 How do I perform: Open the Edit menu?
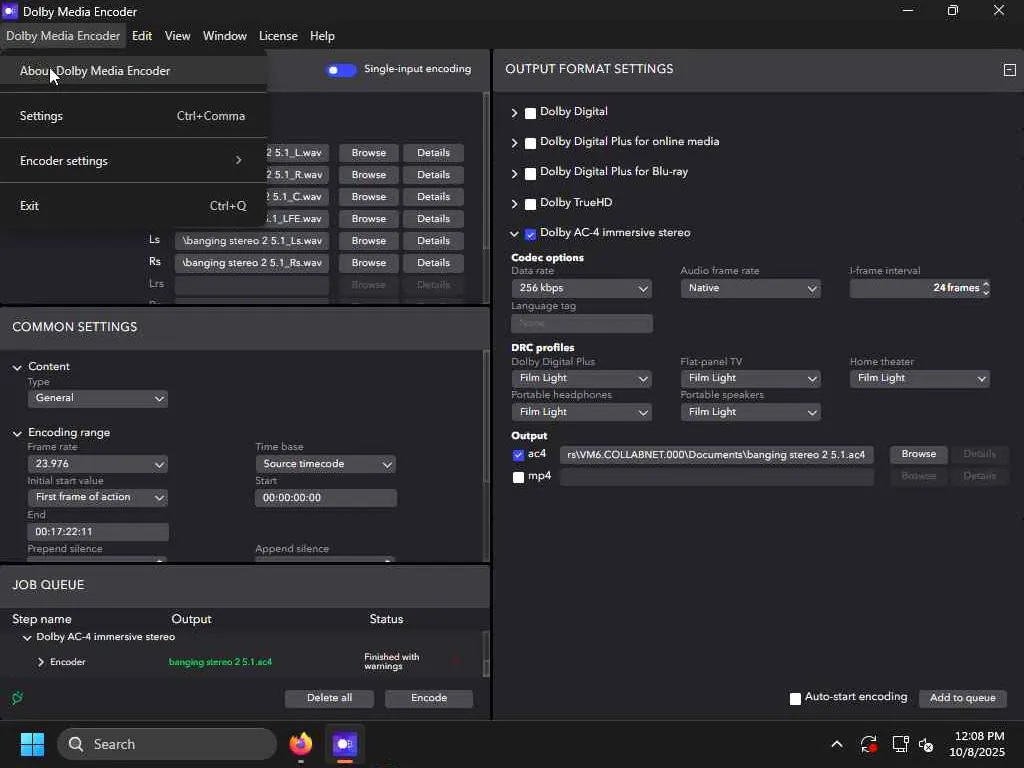pyautogui.click(x=142, y=36)
